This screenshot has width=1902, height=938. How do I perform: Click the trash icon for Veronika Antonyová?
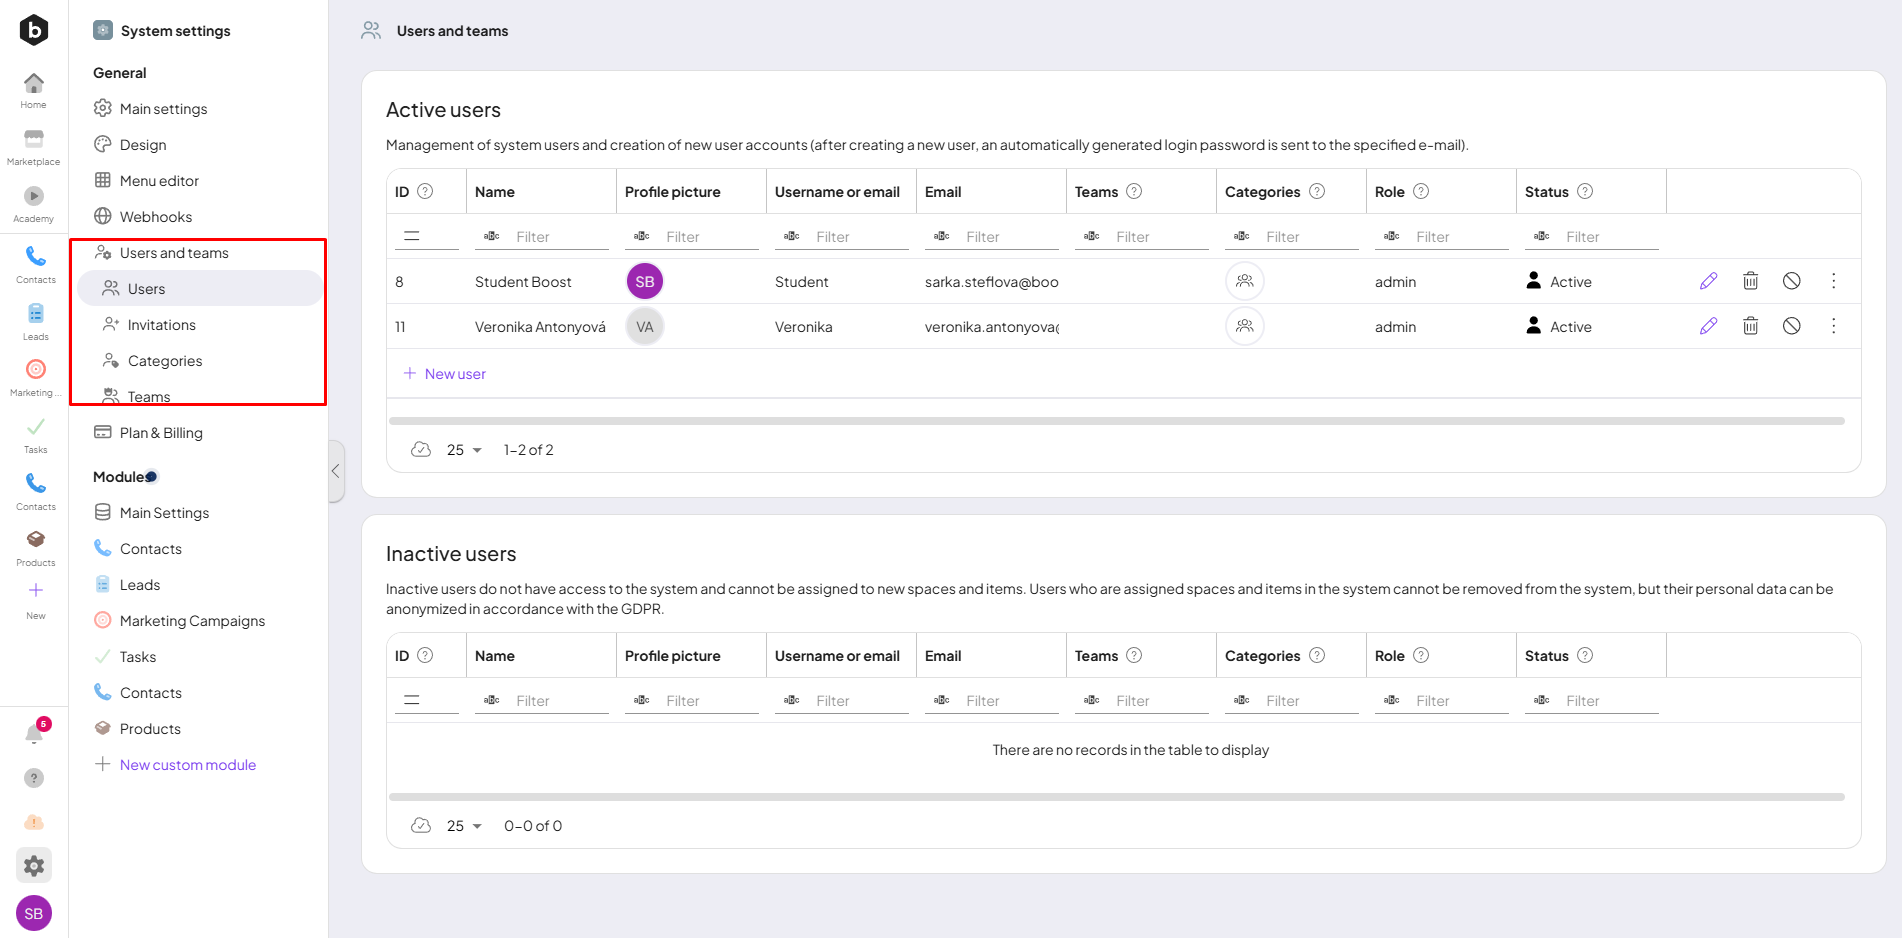coord(1750,326)
